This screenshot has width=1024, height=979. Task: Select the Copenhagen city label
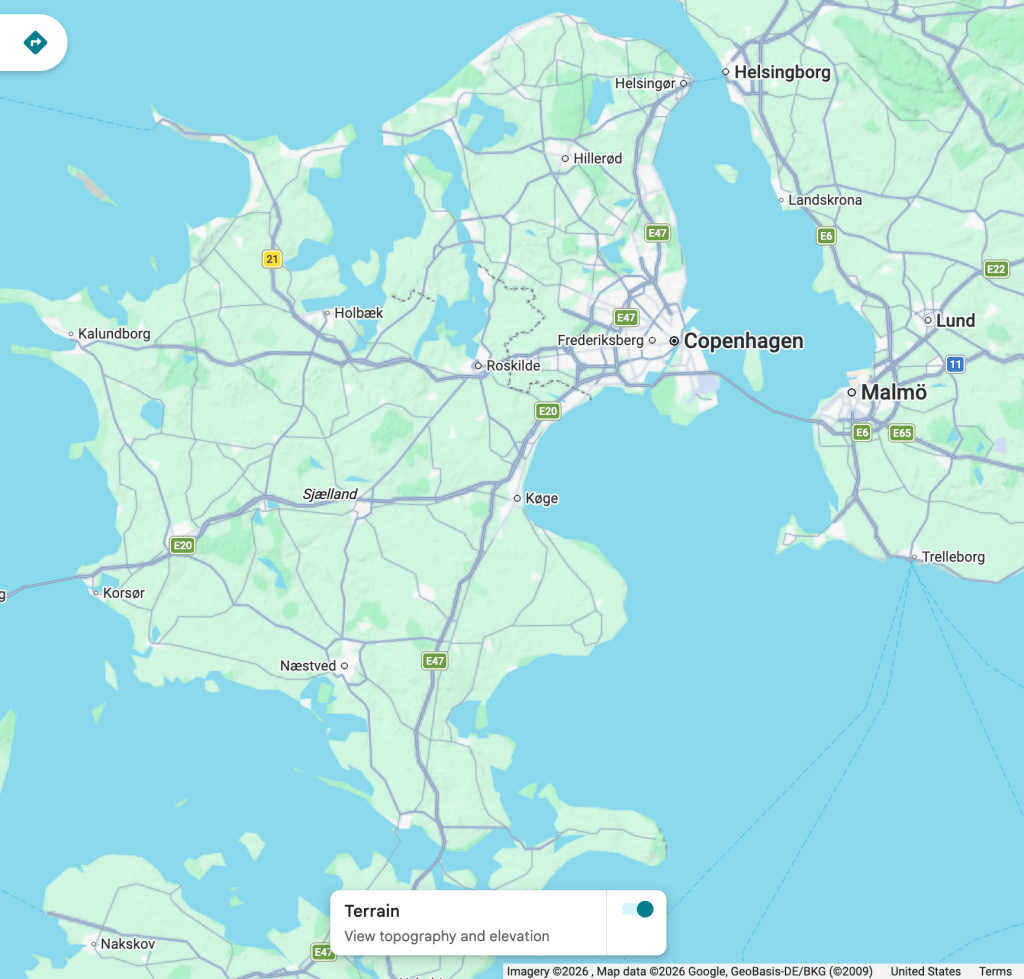coord(743,341)
